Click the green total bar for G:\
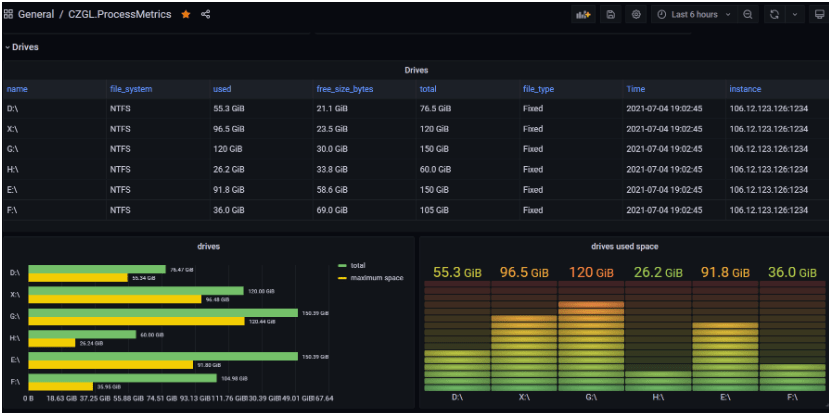The width and height of the screenshot is (829, 413). pos(163,313)
